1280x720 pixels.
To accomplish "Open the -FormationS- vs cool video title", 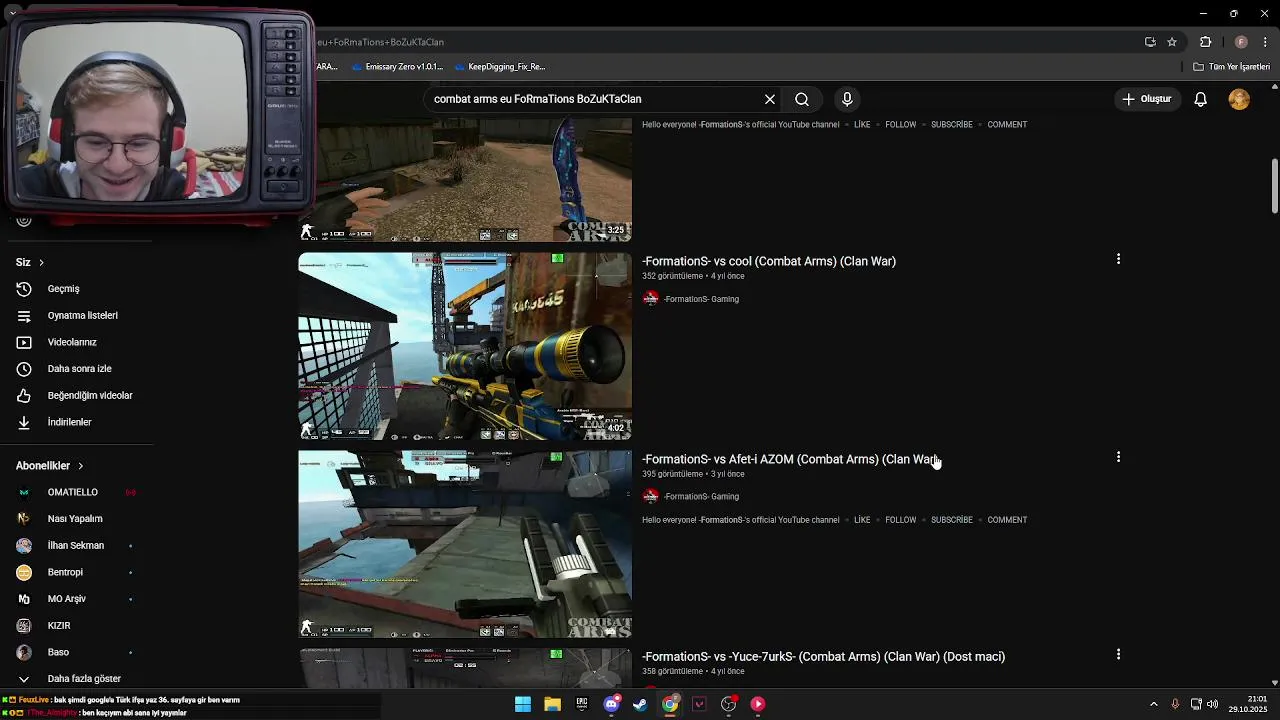I will pyautogui.click(x=769, y=261).
